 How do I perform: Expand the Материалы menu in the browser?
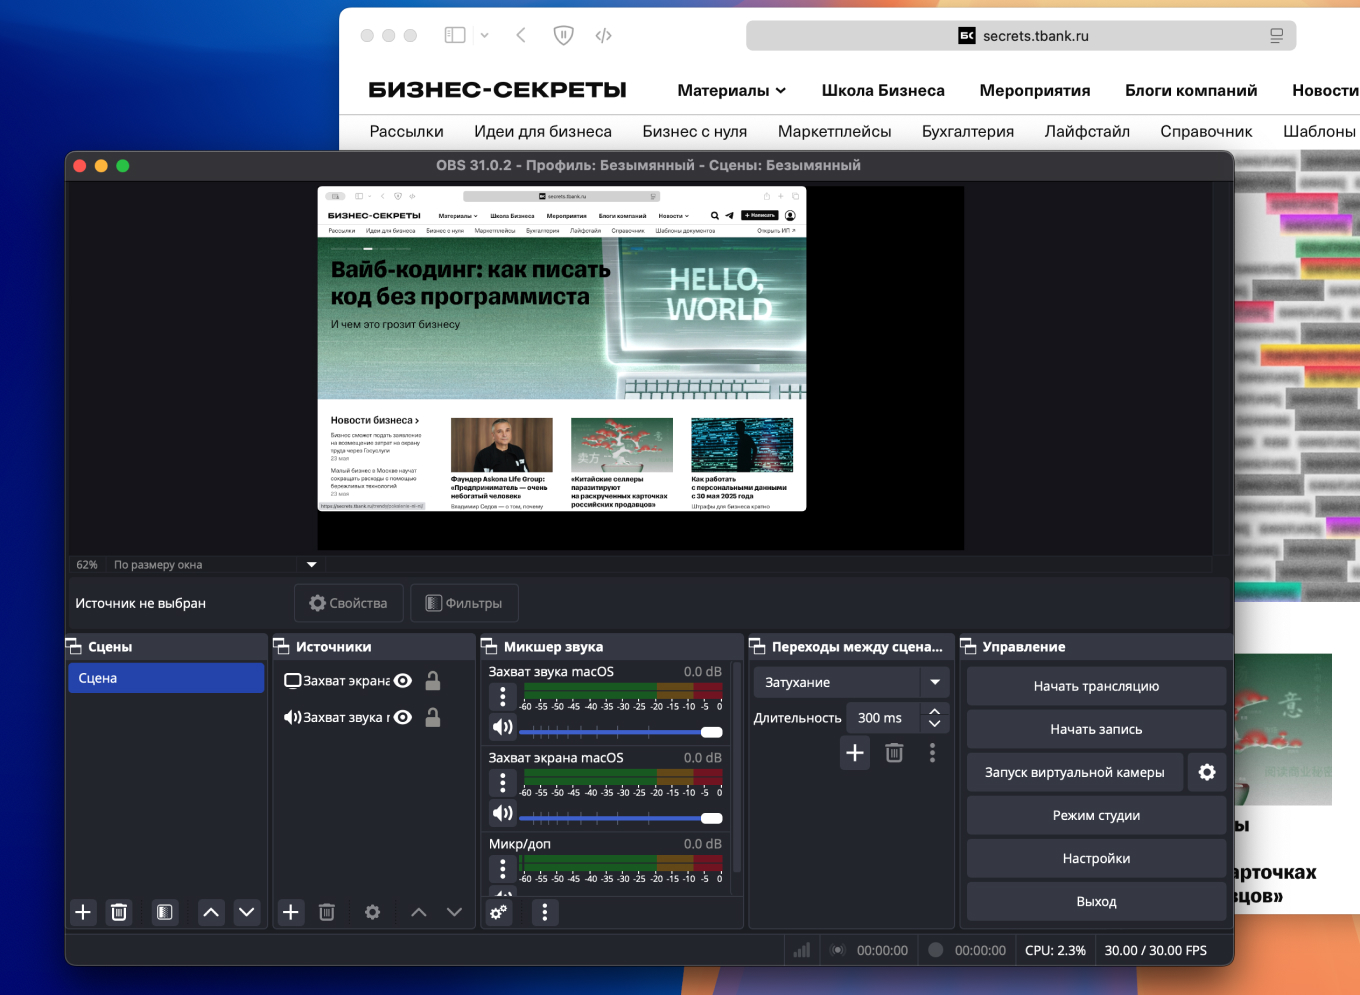pyautogui.click(x=731, y=90)
